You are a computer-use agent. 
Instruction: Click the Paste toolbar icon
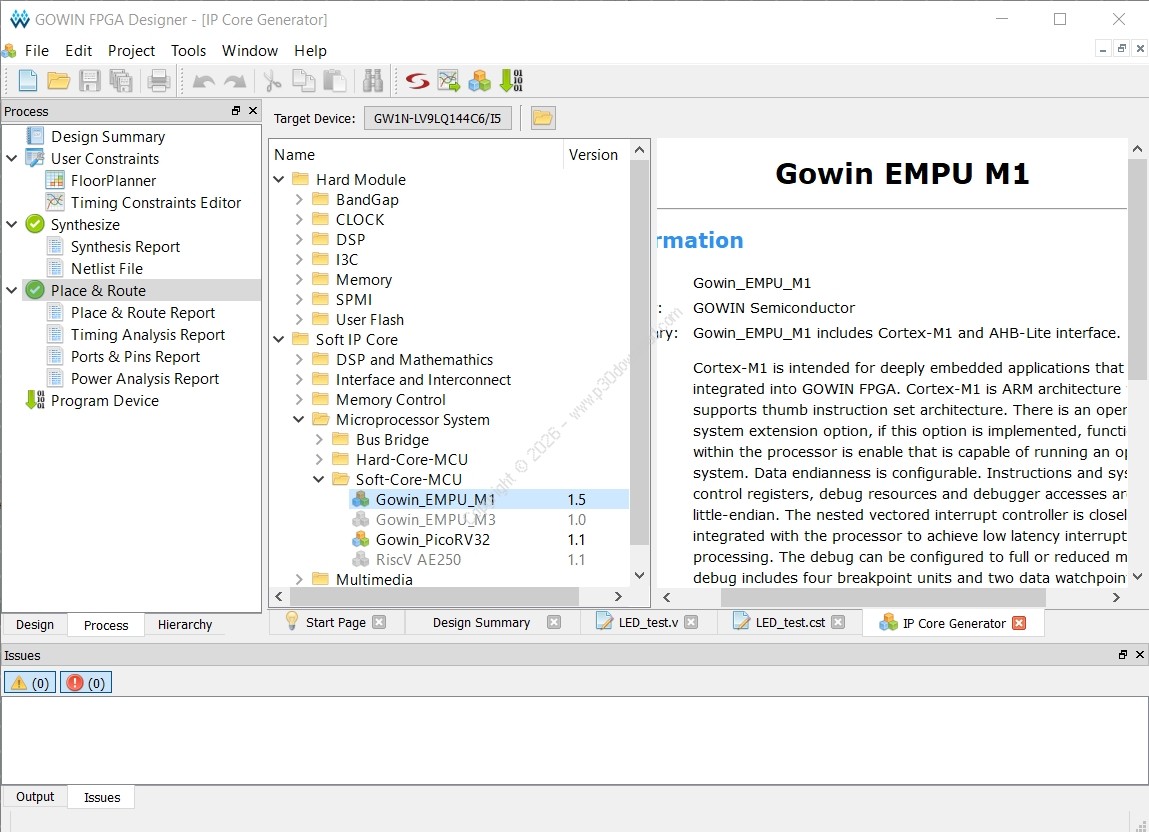coord(335,81)
